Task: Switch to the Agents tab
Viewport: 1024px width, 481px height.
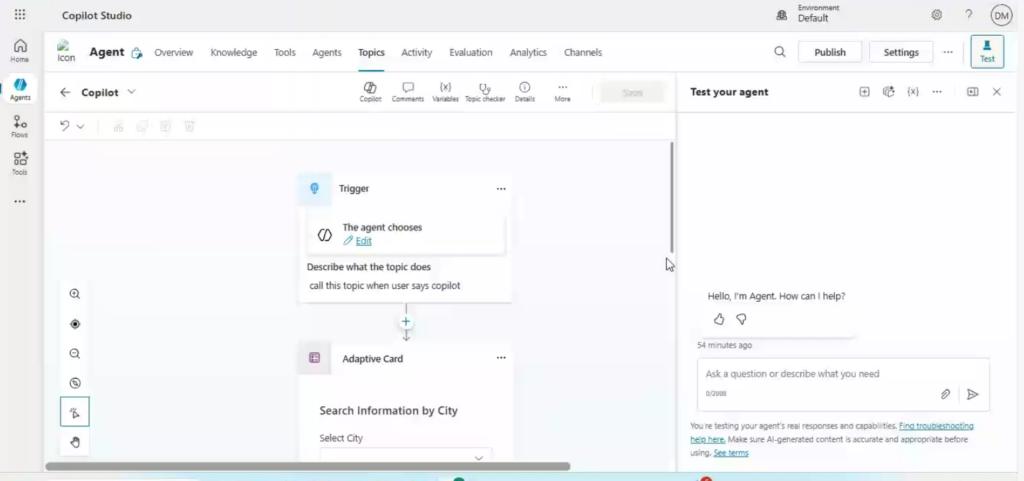Action: tap(327, 52)
